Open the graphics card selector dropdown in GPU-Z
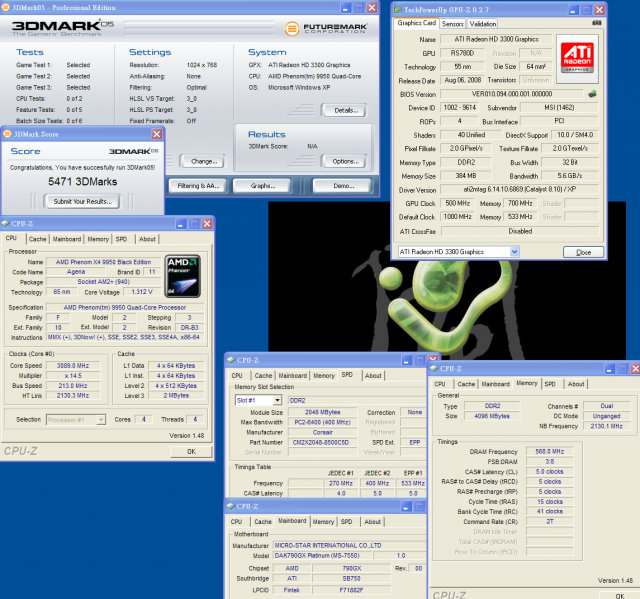640x599 pixels. 514,252
